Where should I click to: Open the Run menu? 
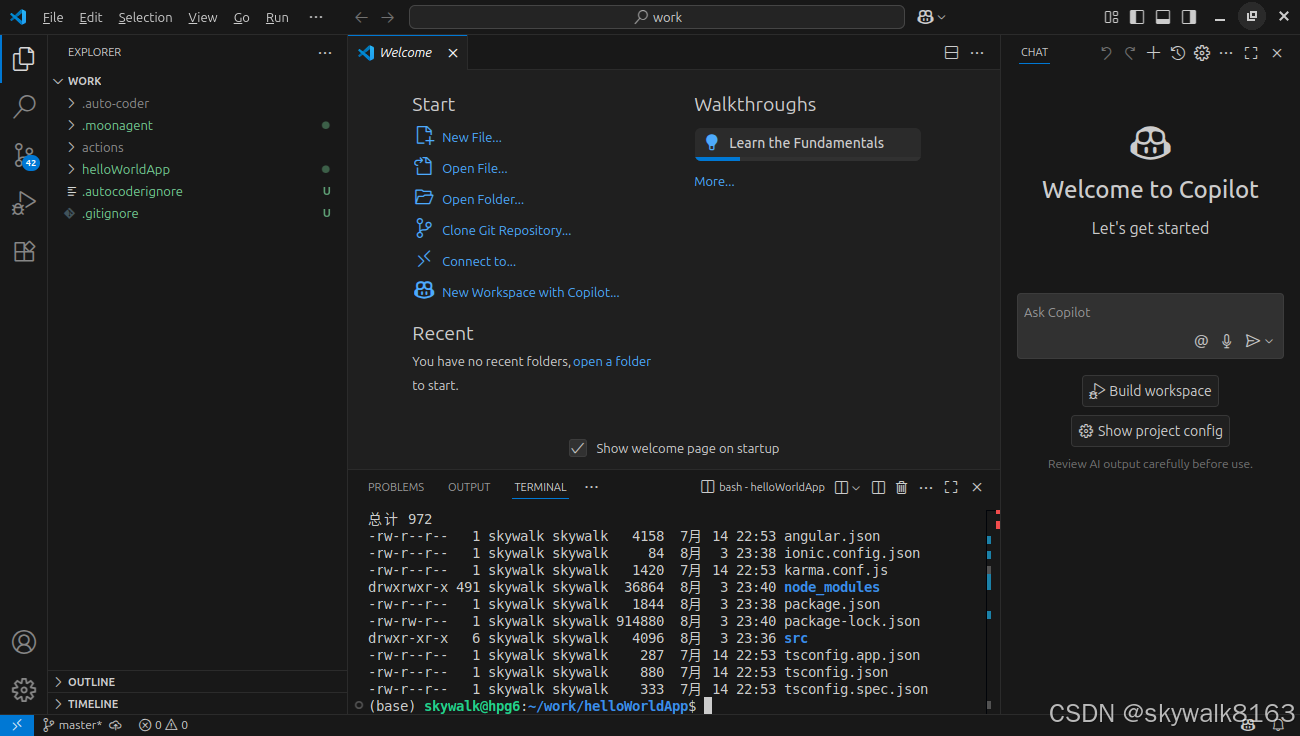point(277,17)
